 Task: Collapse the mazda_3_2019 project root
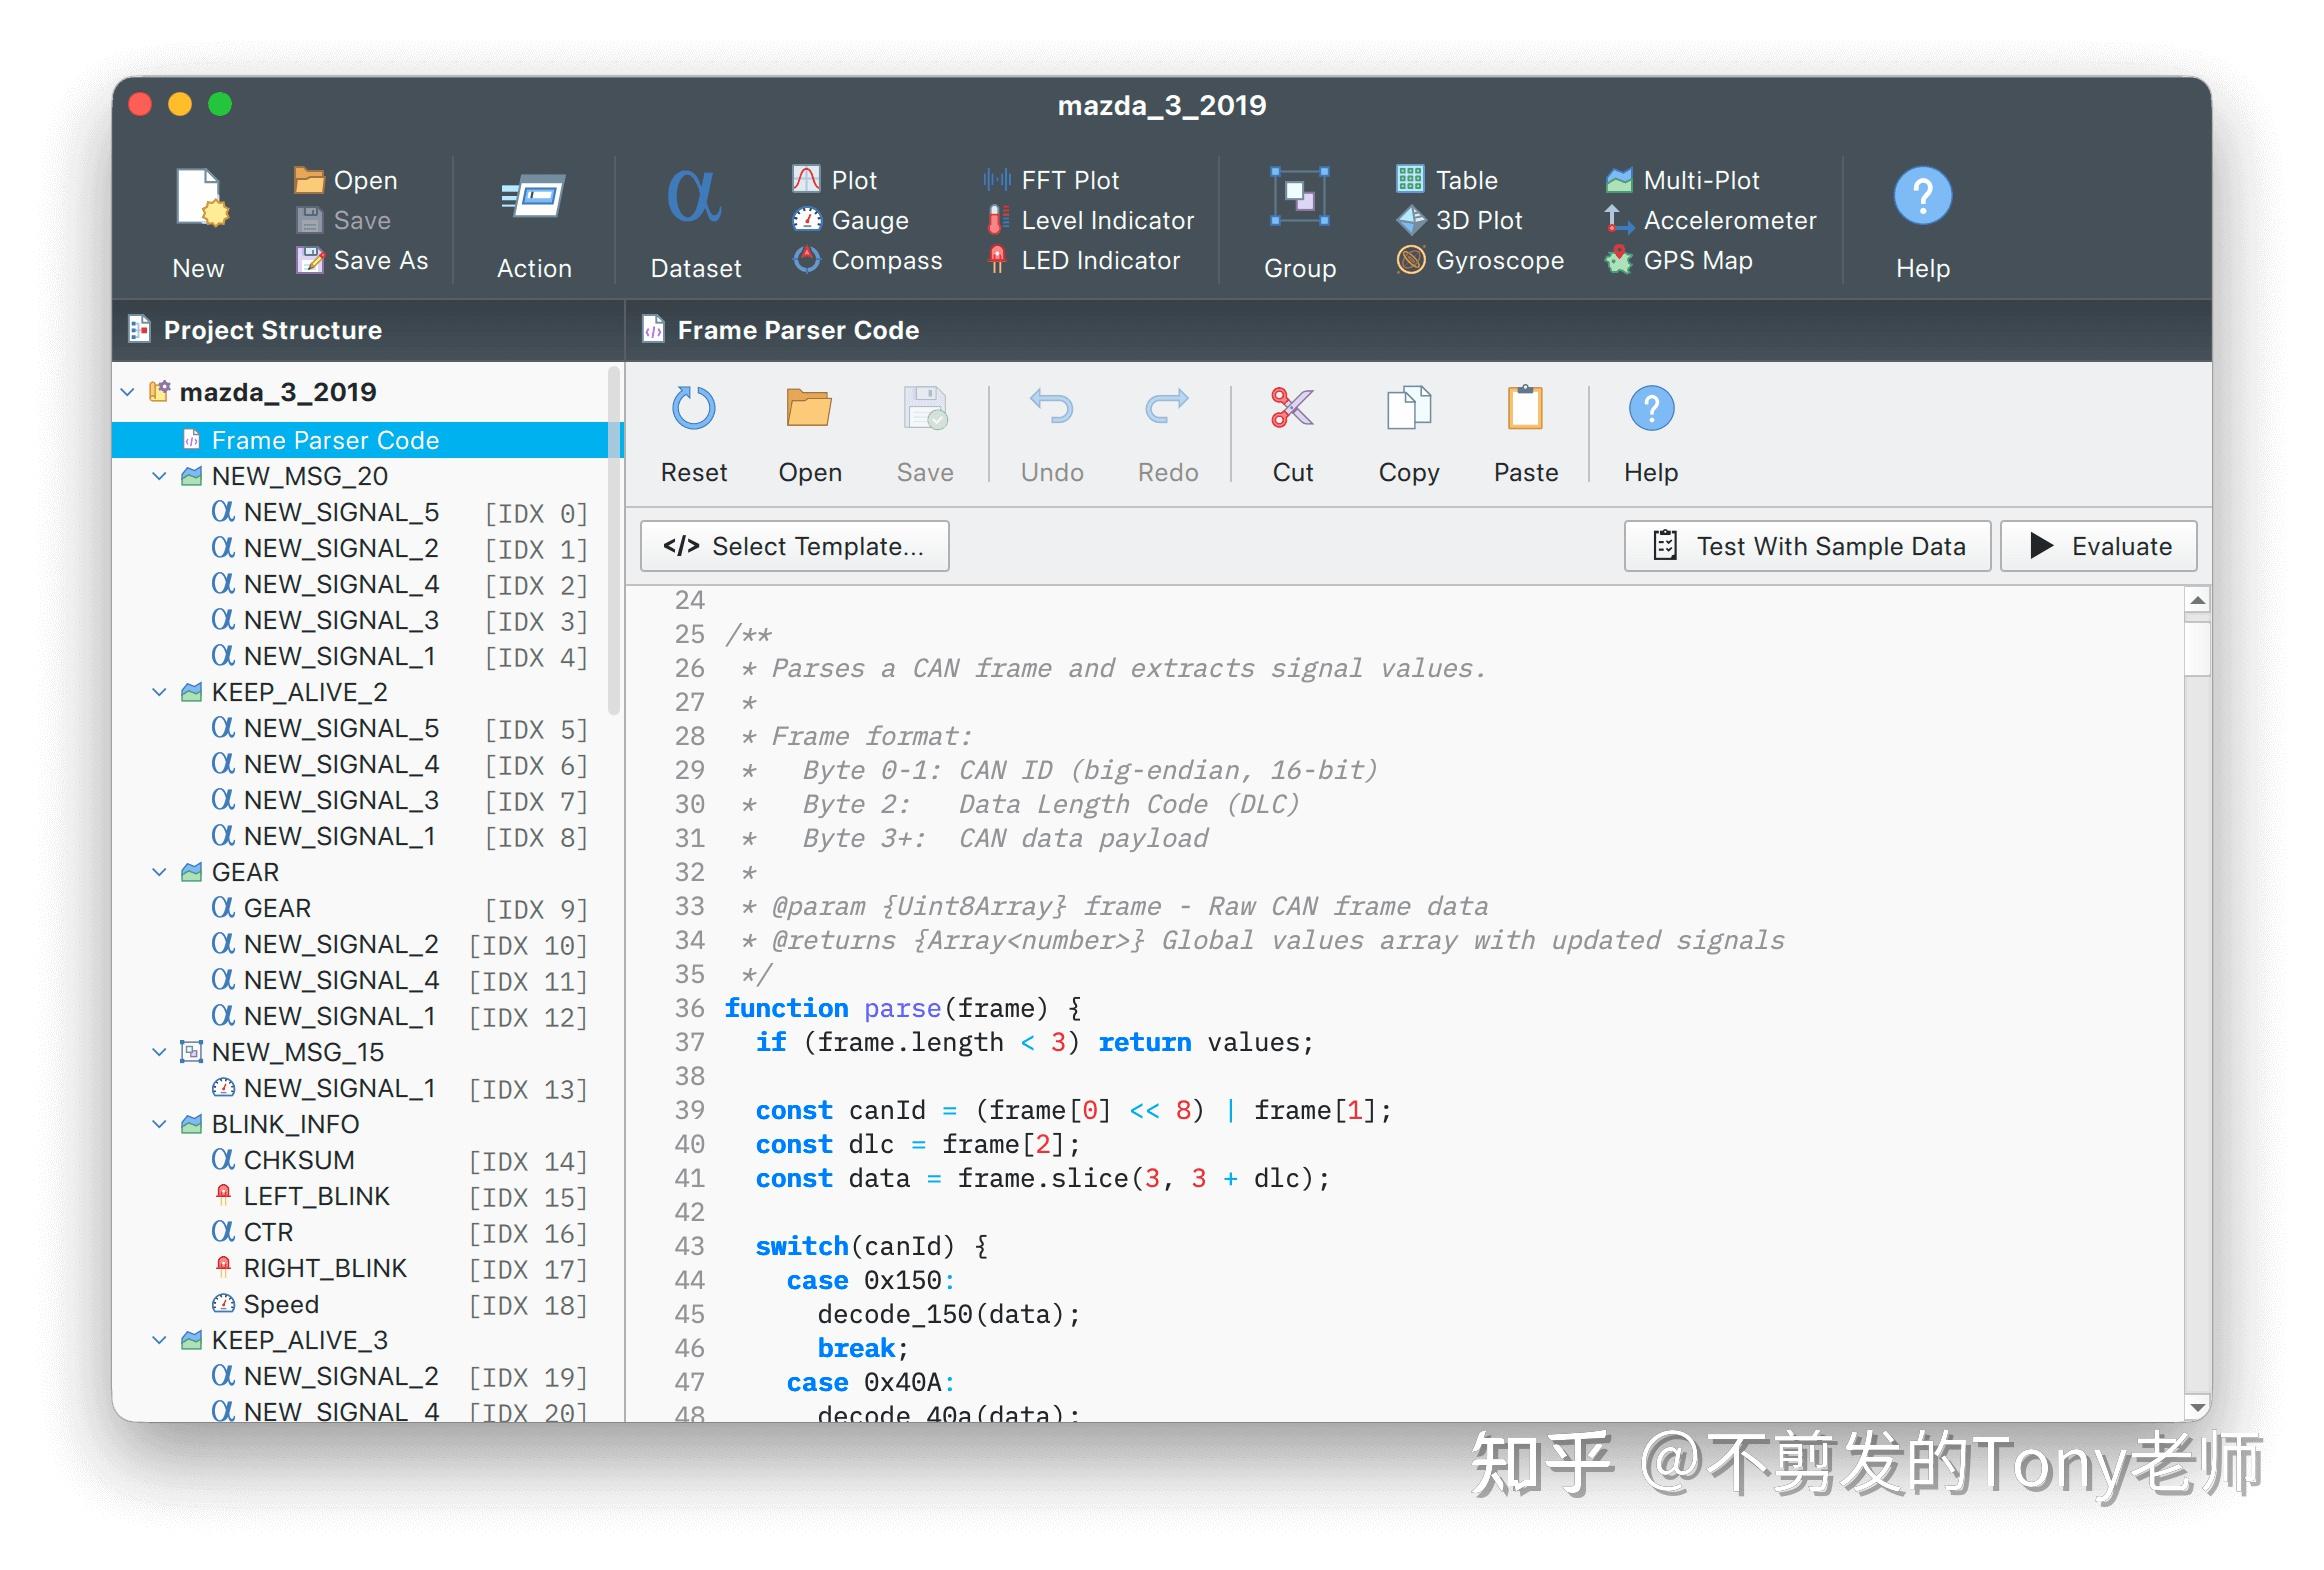[x=128, y=392]
